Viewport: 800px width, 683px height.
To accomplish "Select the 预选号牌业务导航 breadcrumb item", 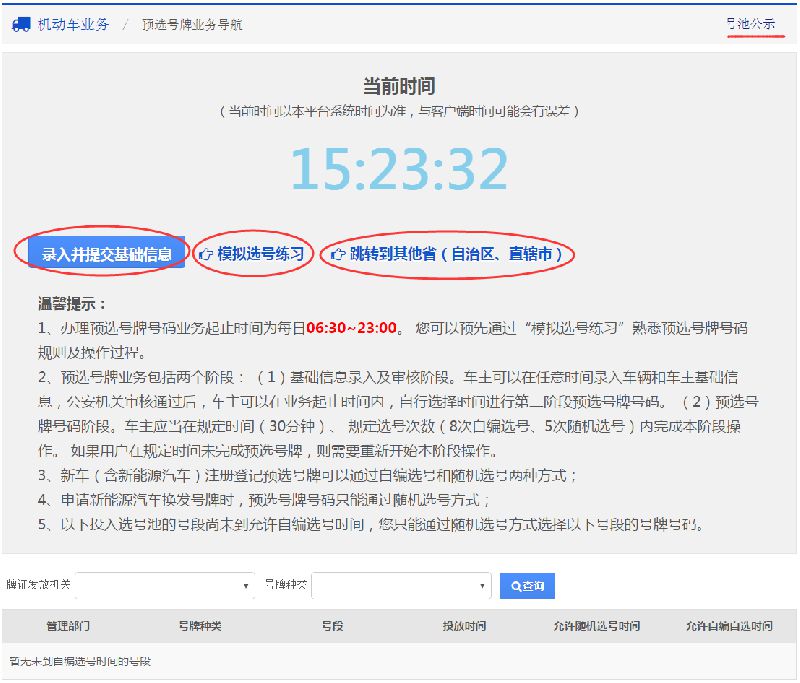I will [192, 24].
